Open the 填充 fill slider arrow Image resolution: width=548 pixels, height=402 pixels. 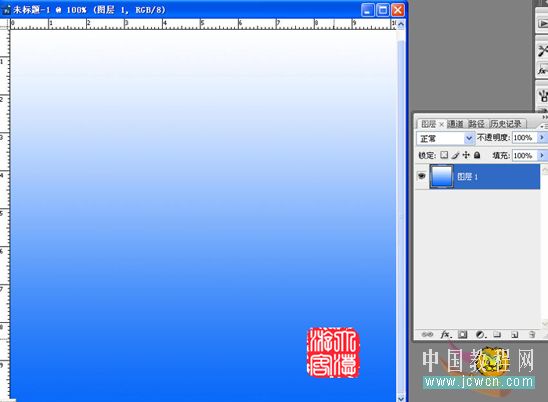[x=542, y=155]
